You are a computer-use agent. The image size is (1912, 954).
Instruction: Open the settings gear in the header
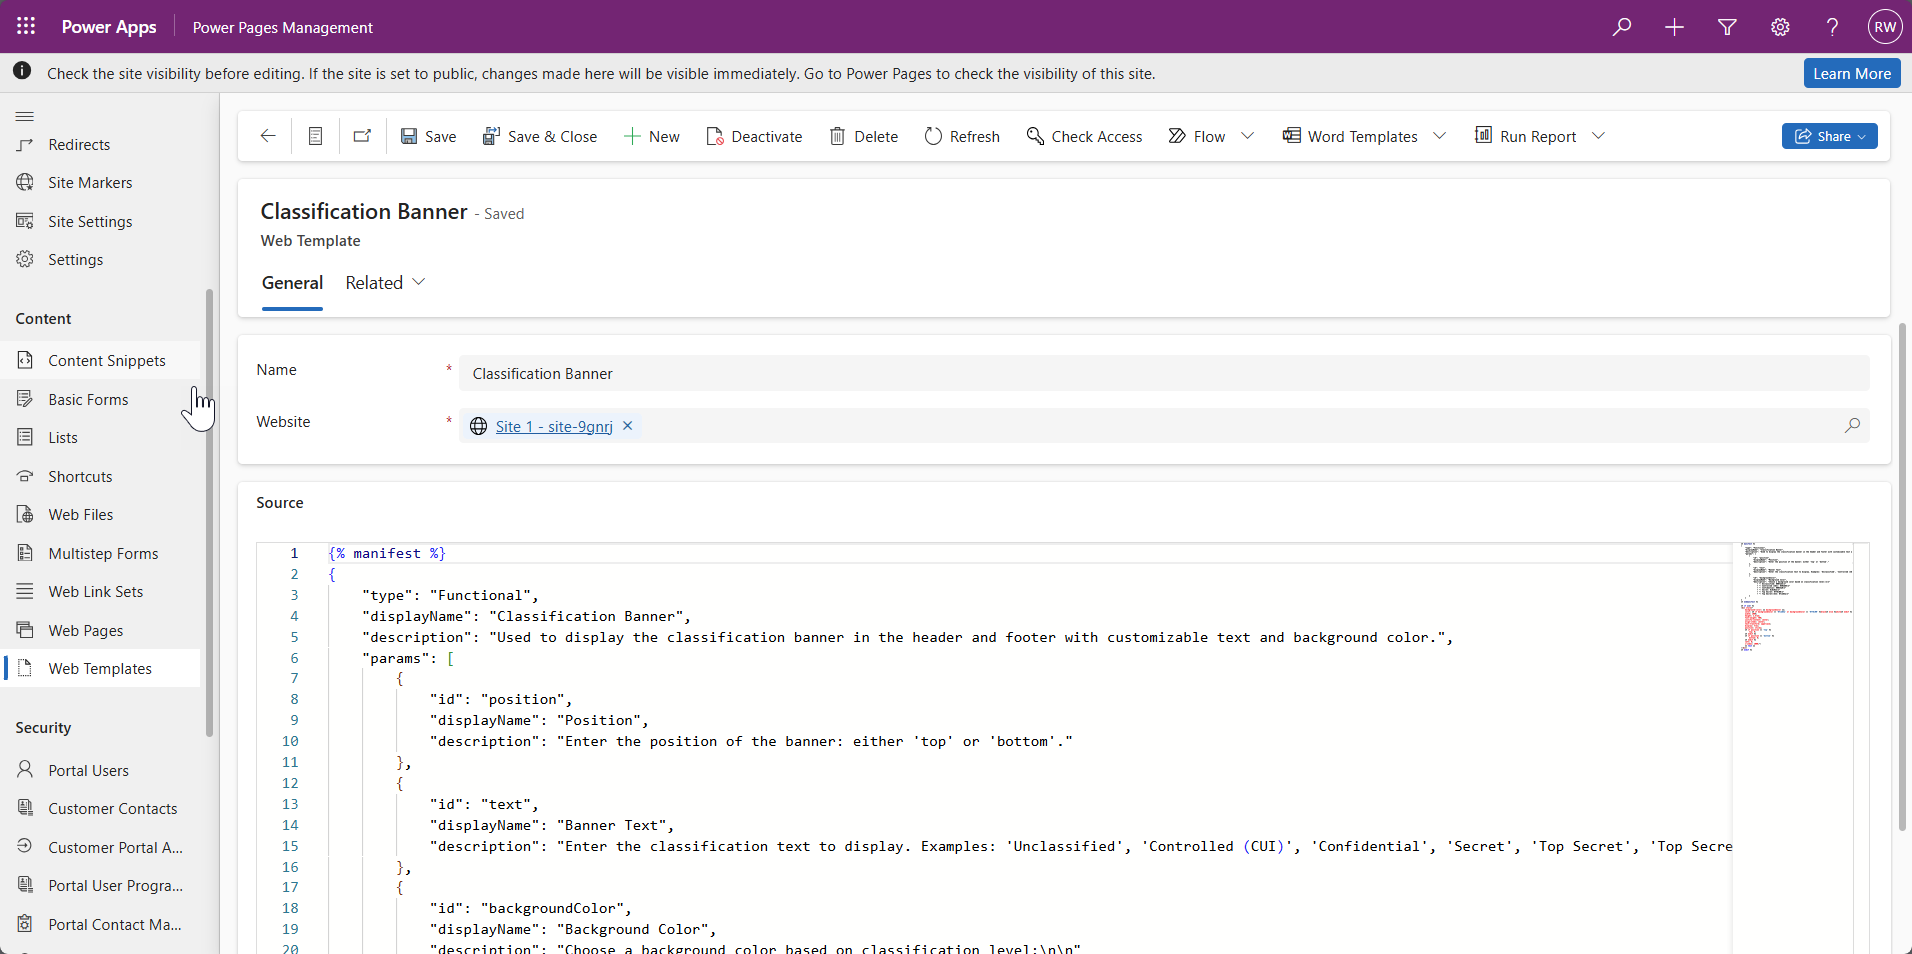tap(1780, 27)
